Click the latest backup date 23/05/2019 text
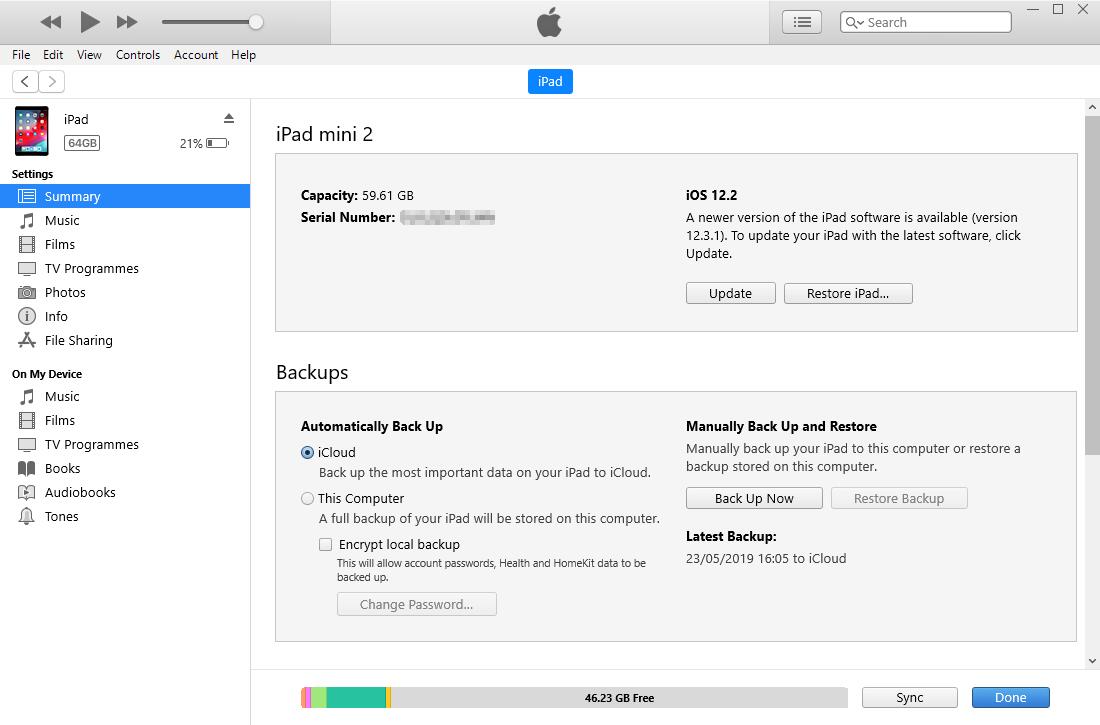 pyautogui.click(x=766, y=559)
